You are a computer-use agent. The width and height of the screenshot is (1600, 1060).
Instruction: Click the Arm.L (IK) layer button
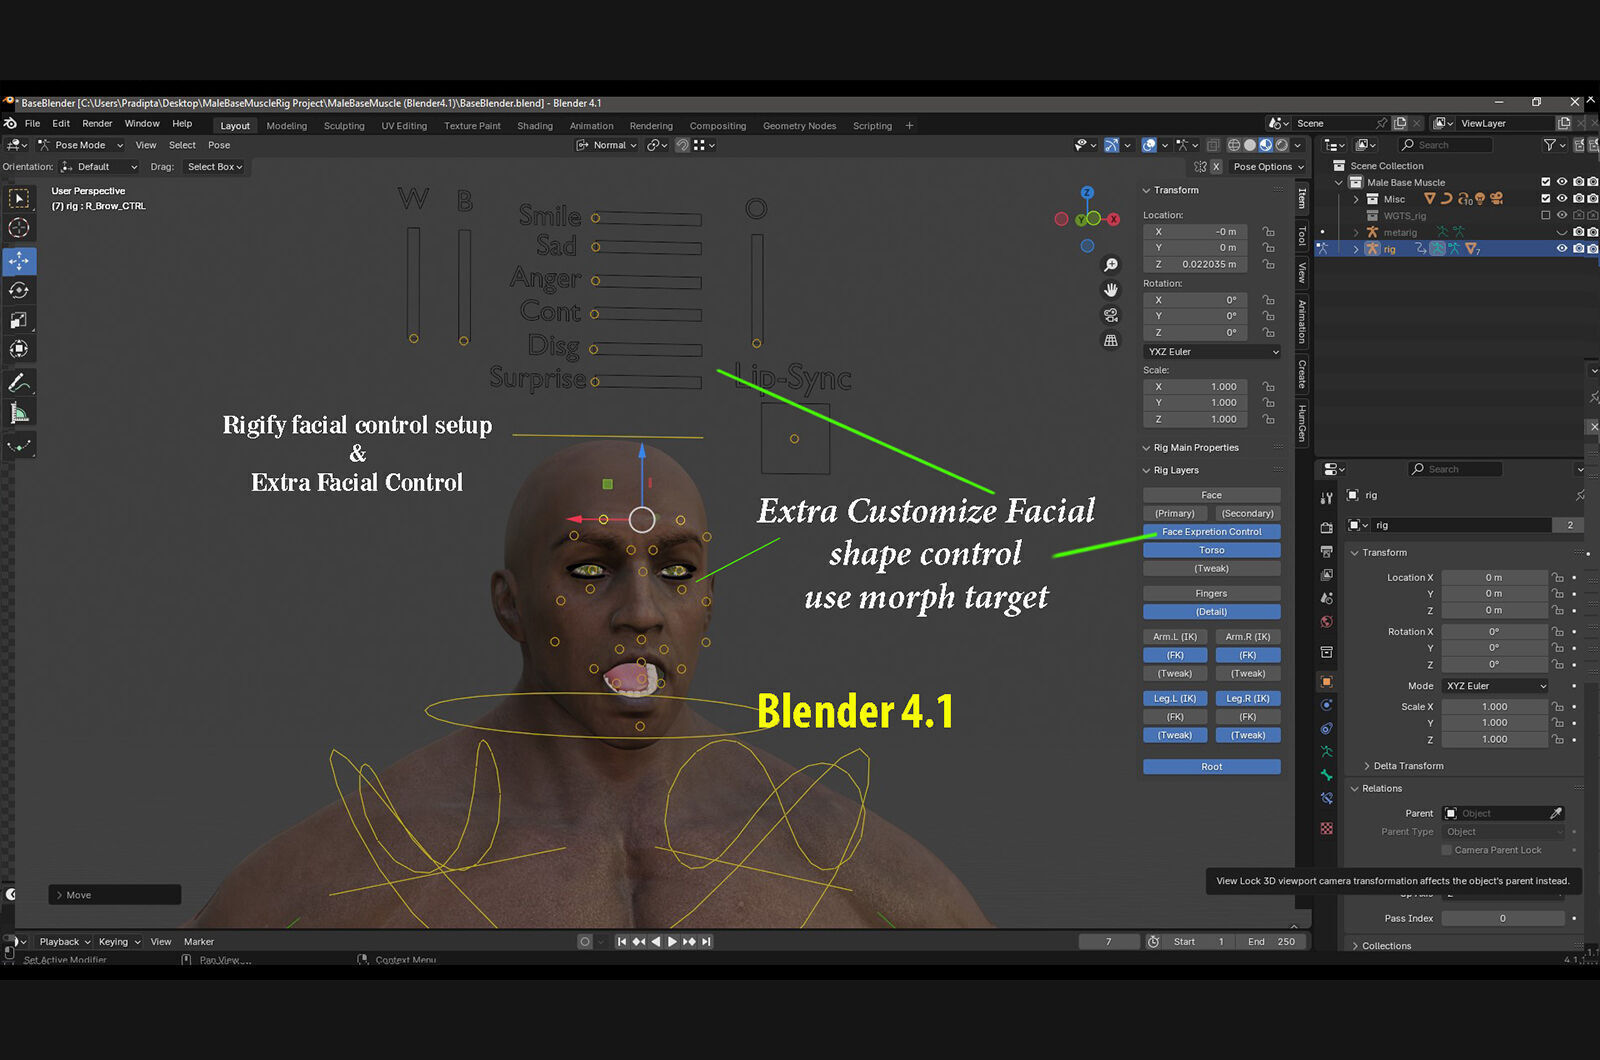(x=1175, y=637)
